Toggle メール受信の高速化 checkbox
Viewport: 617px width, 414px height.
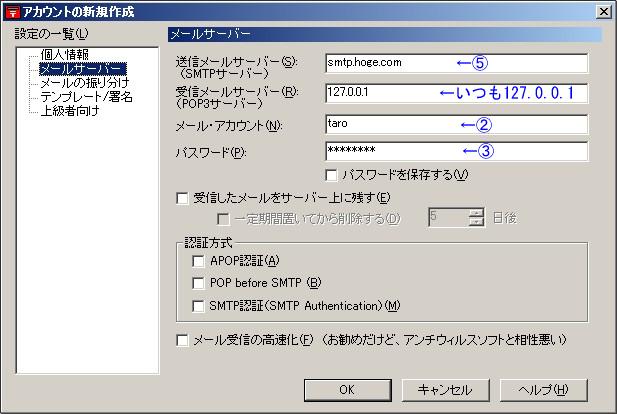[182, 340]
